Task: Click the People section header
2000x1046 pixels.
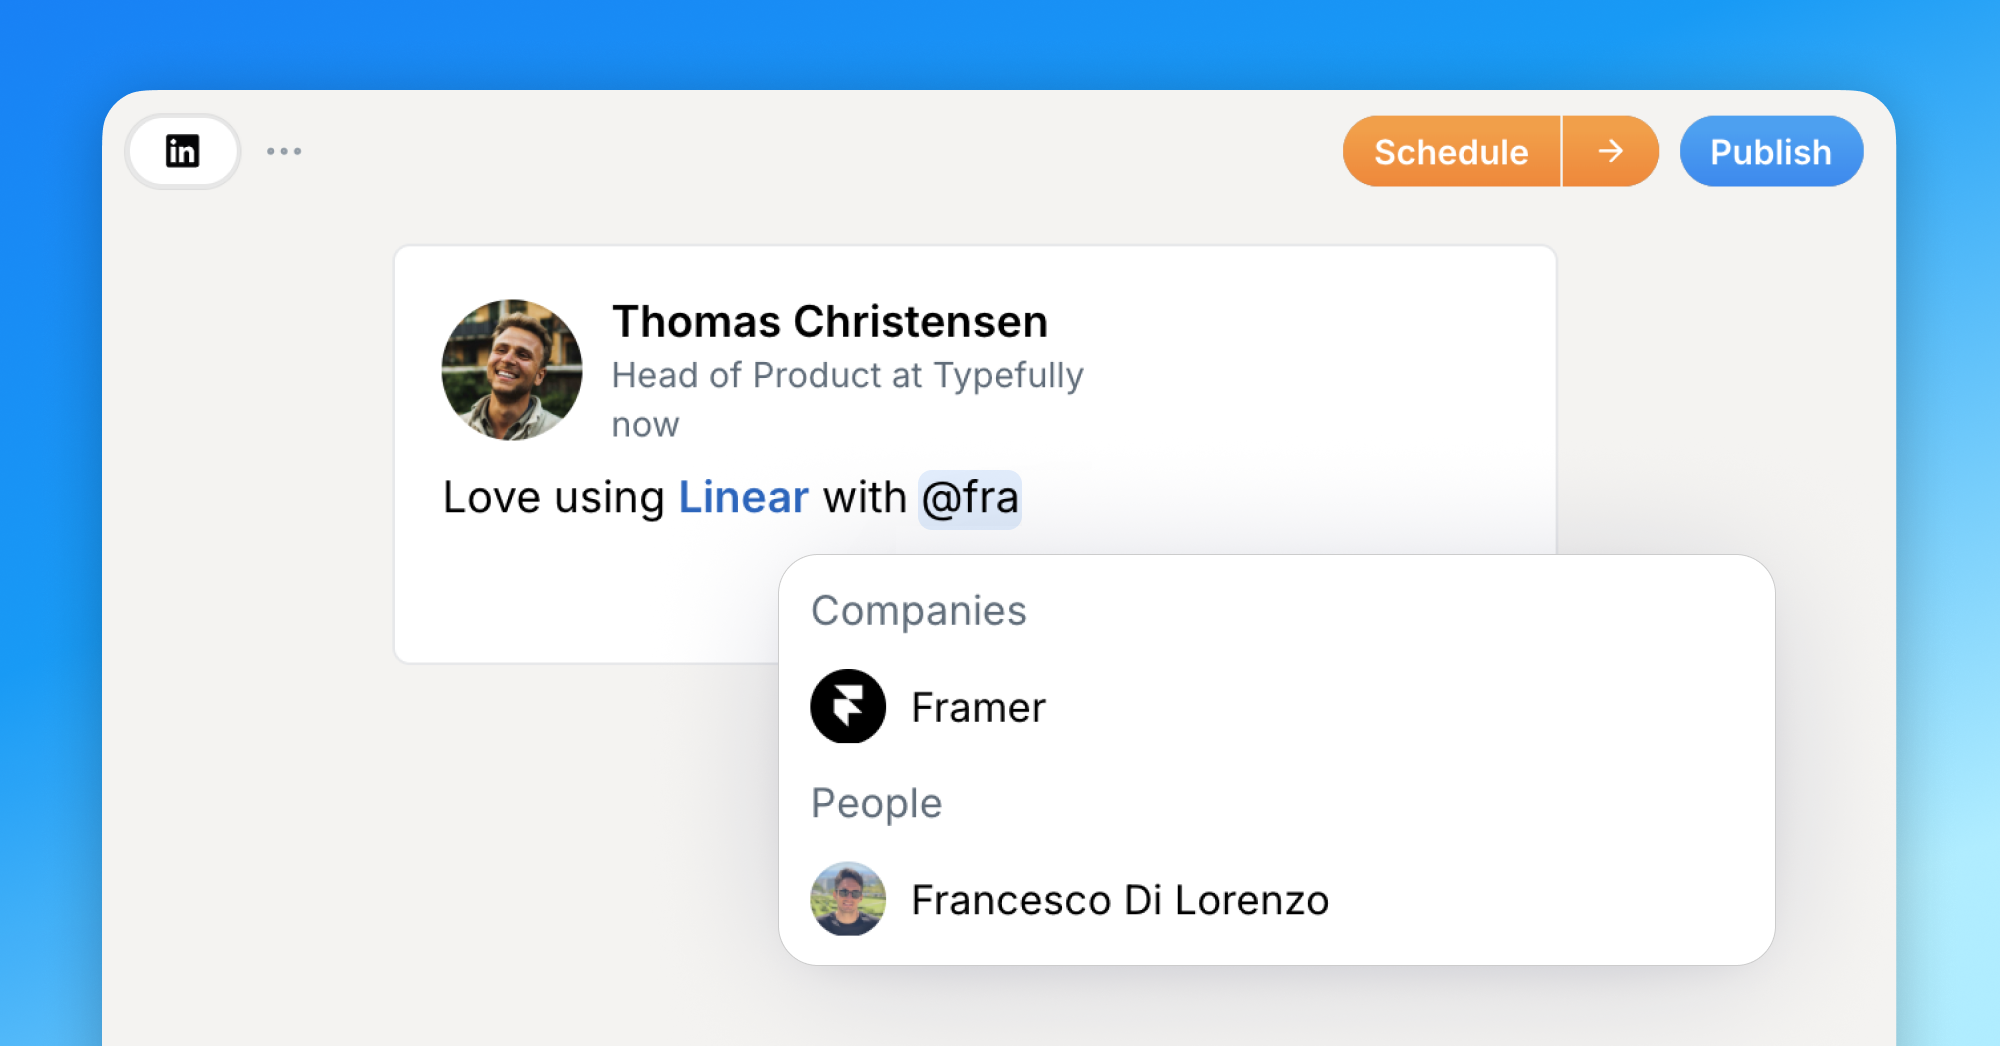Action: coord(876,803)
